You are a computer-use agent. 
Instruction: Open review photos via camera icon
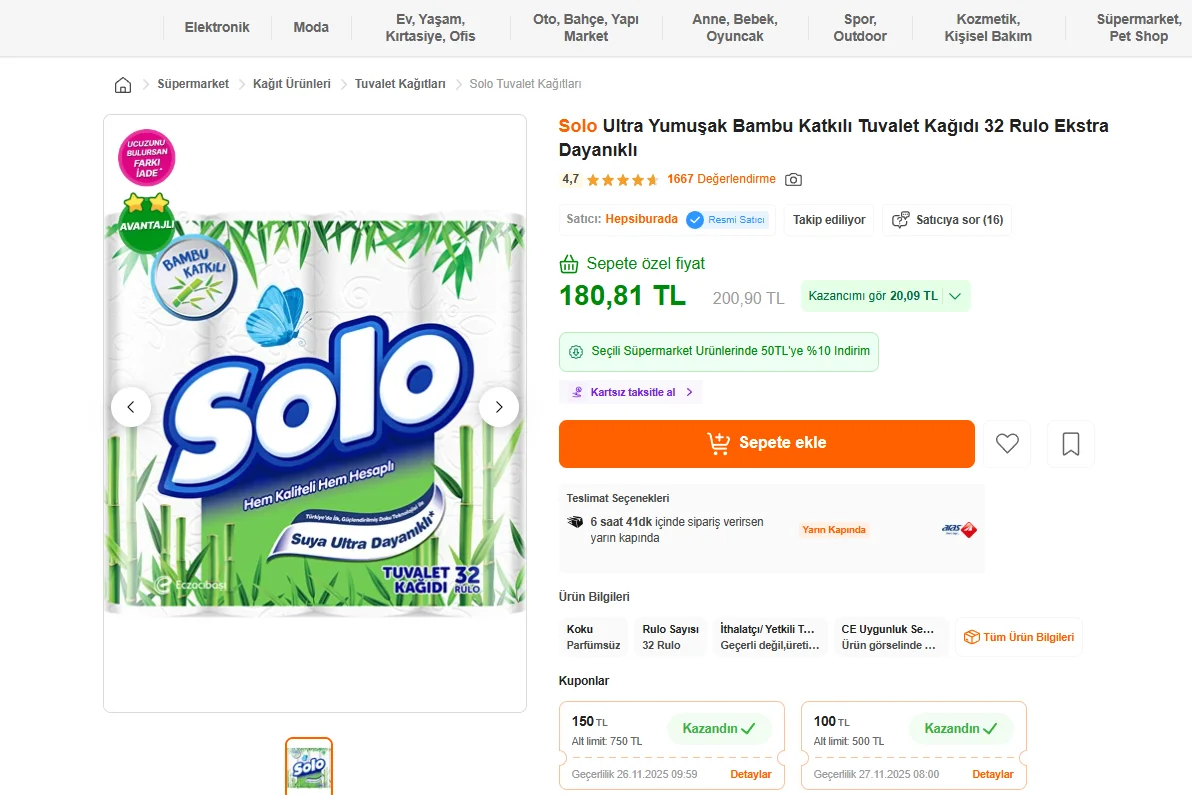[x=793, y=180]
